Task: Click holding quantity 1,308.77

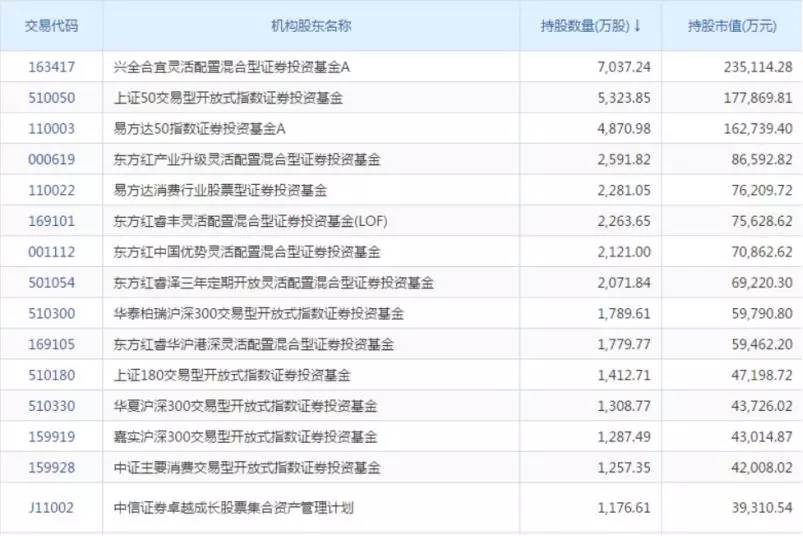Action: coord(624,405)
